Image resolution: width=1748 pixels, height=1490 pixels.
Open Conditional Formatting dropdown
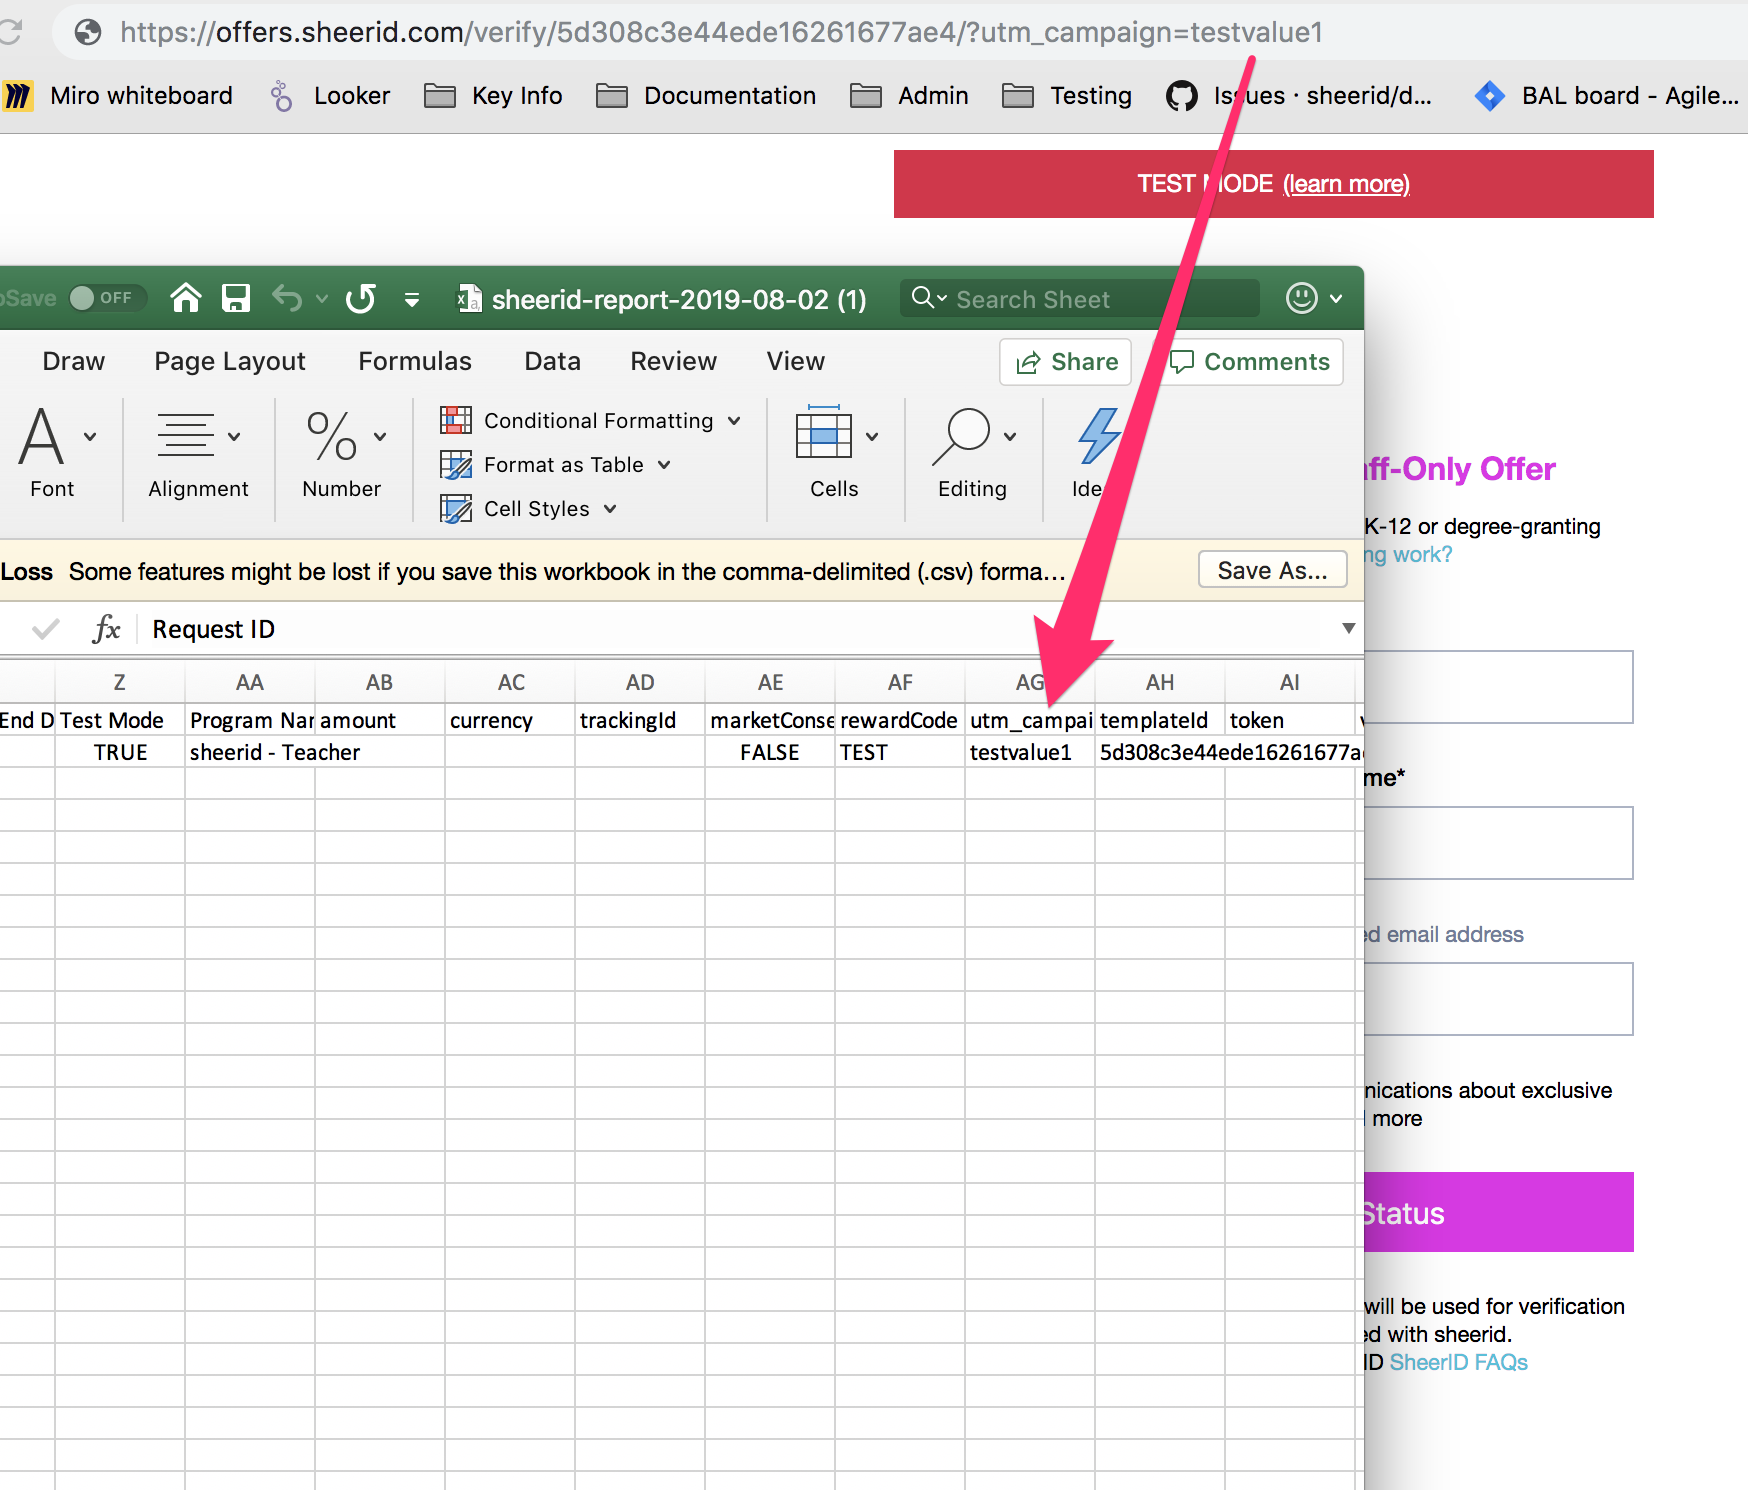point(591,421)
